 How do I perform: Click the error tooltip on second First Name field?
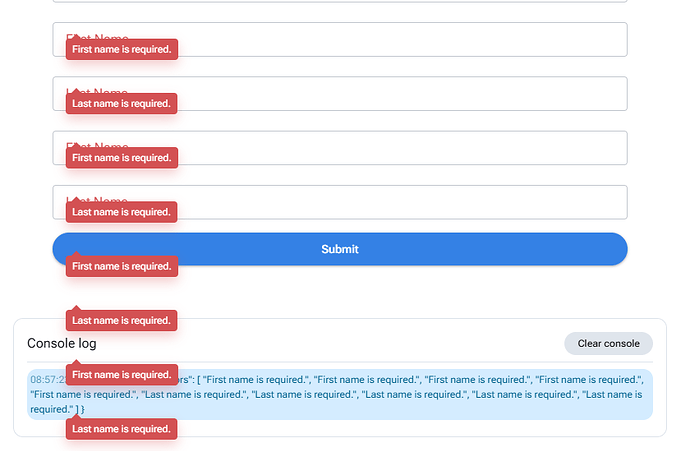(121, 158)
